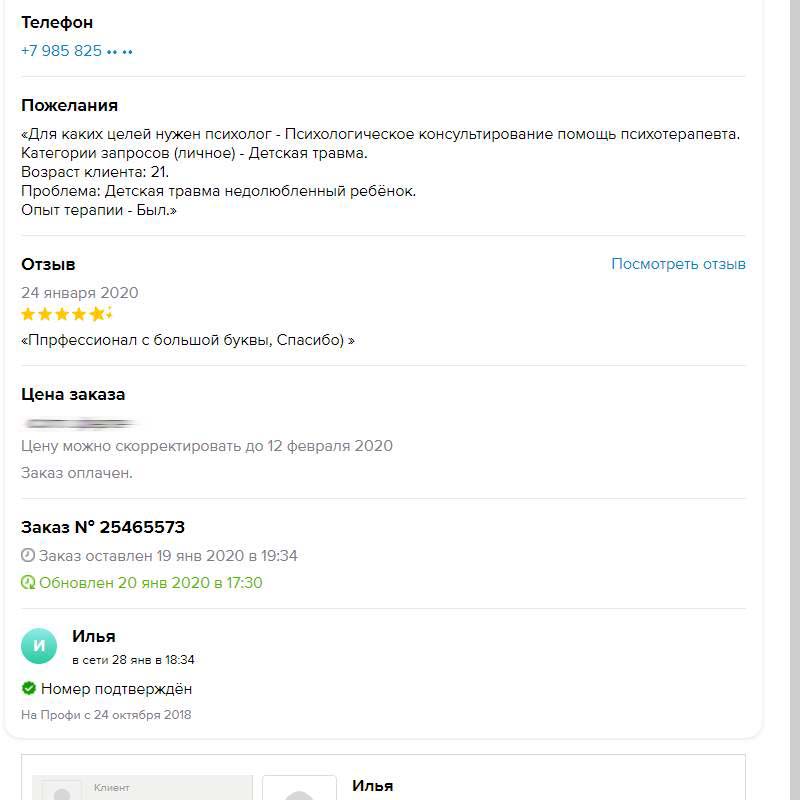Click the green refresh icon next to Обновлен
This screenshot has width=800, height=800.
coord(27,583)
